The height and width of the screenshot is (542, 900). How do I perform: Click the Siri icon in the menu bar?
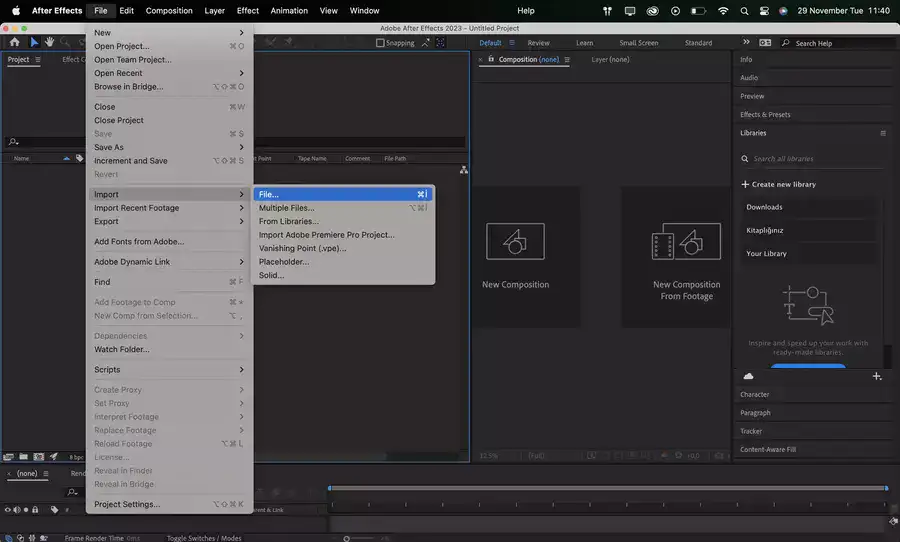pyautogui.click(x=783, y=10)
